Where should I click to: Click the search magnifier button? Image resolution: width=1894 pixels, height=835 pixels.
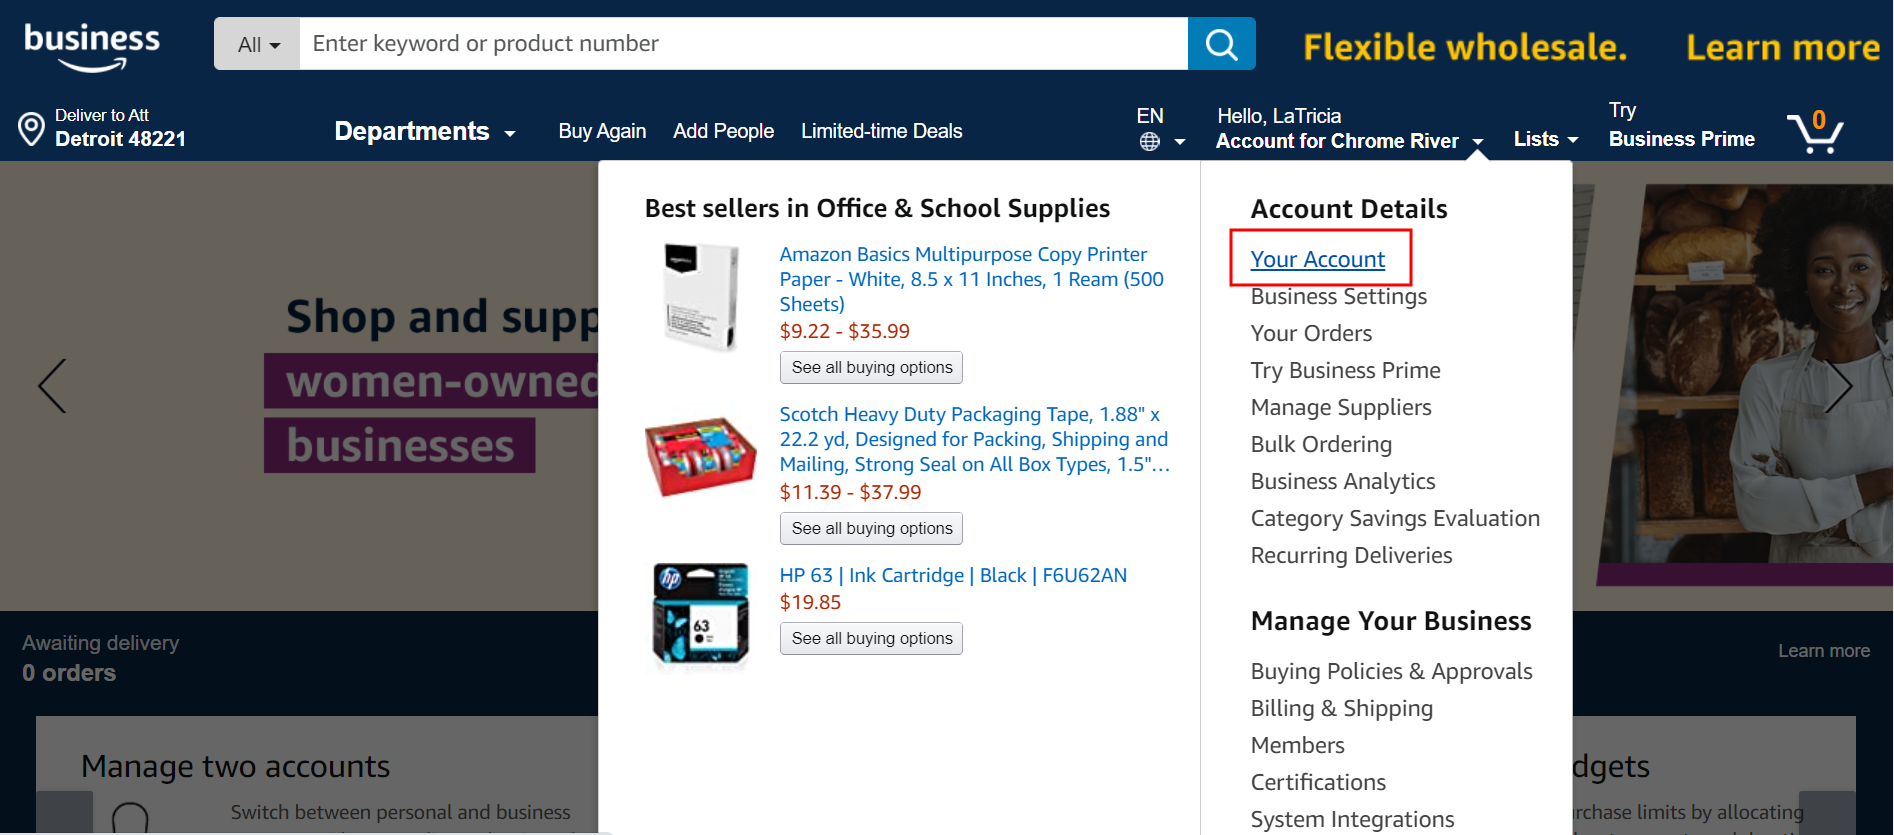click(x=1221, y=44)
